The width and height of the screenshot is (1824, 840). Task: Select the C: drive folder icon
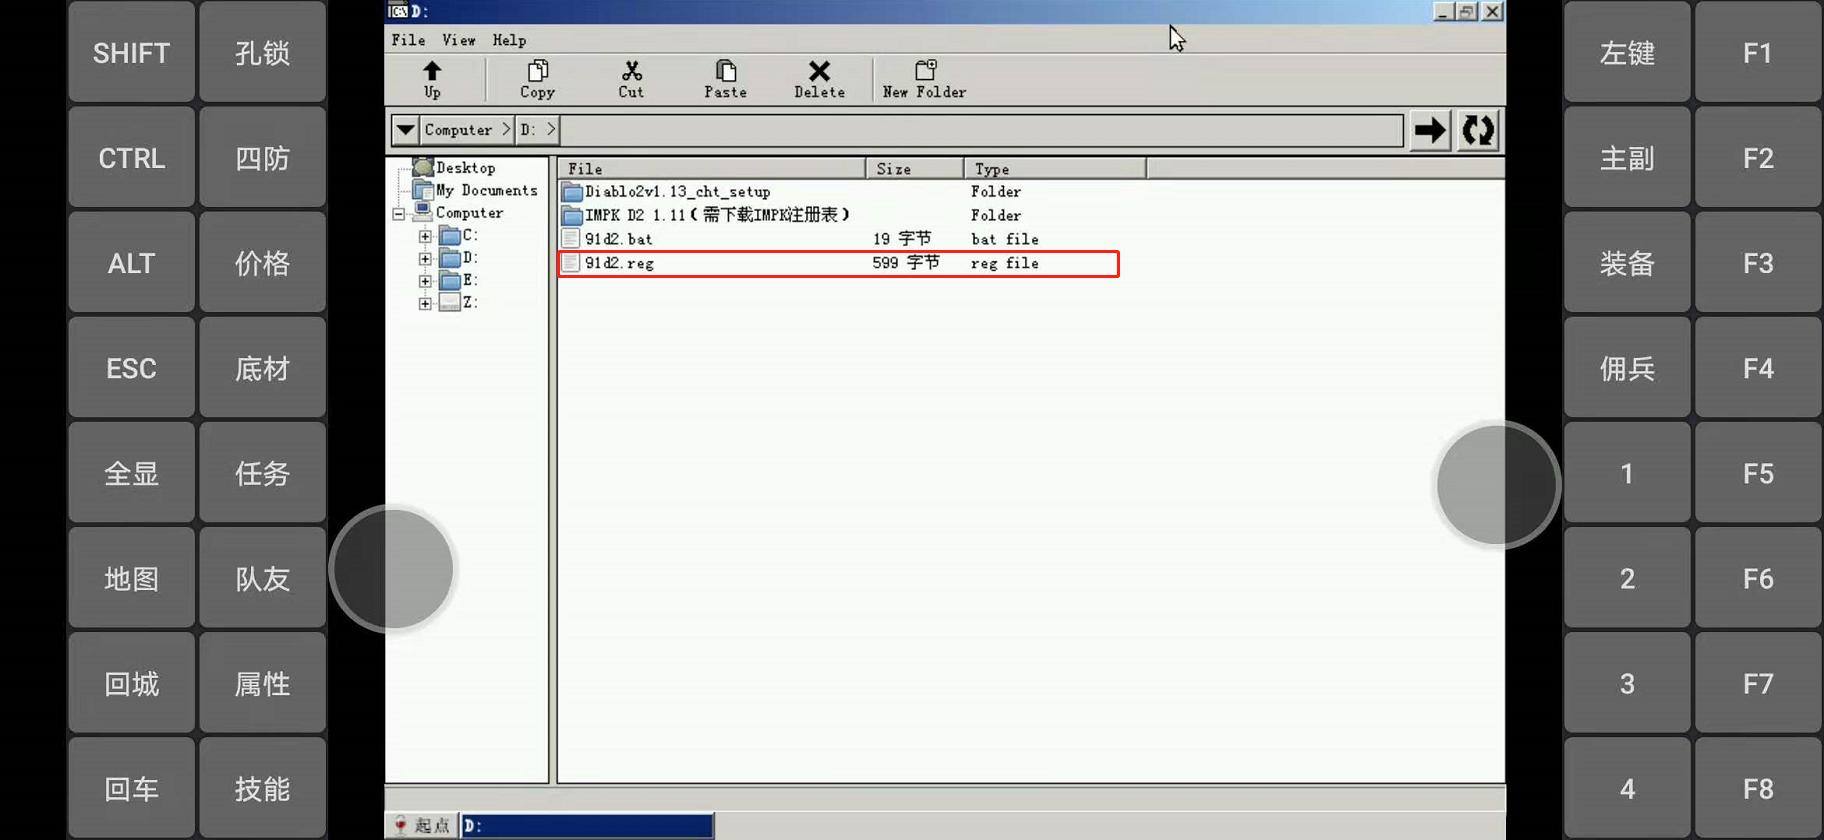coord(450,236)
